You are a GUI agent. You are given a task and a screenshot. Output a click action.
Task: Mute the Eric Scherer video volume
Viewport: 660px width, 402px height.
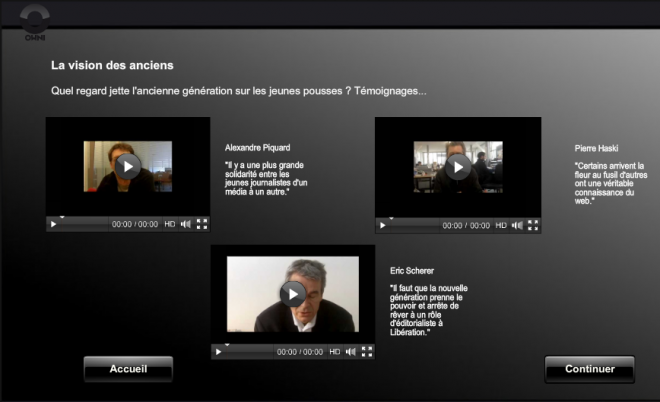pos(350,352)
